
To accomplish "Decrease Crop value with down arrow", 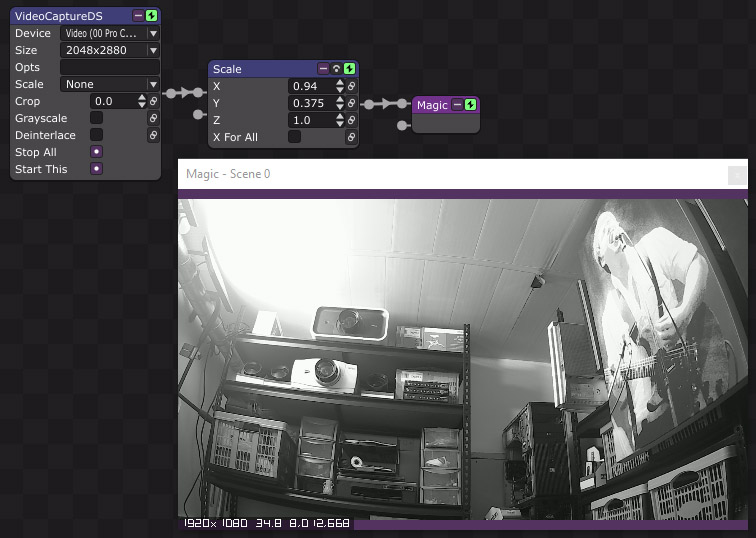I will (142, 105).
